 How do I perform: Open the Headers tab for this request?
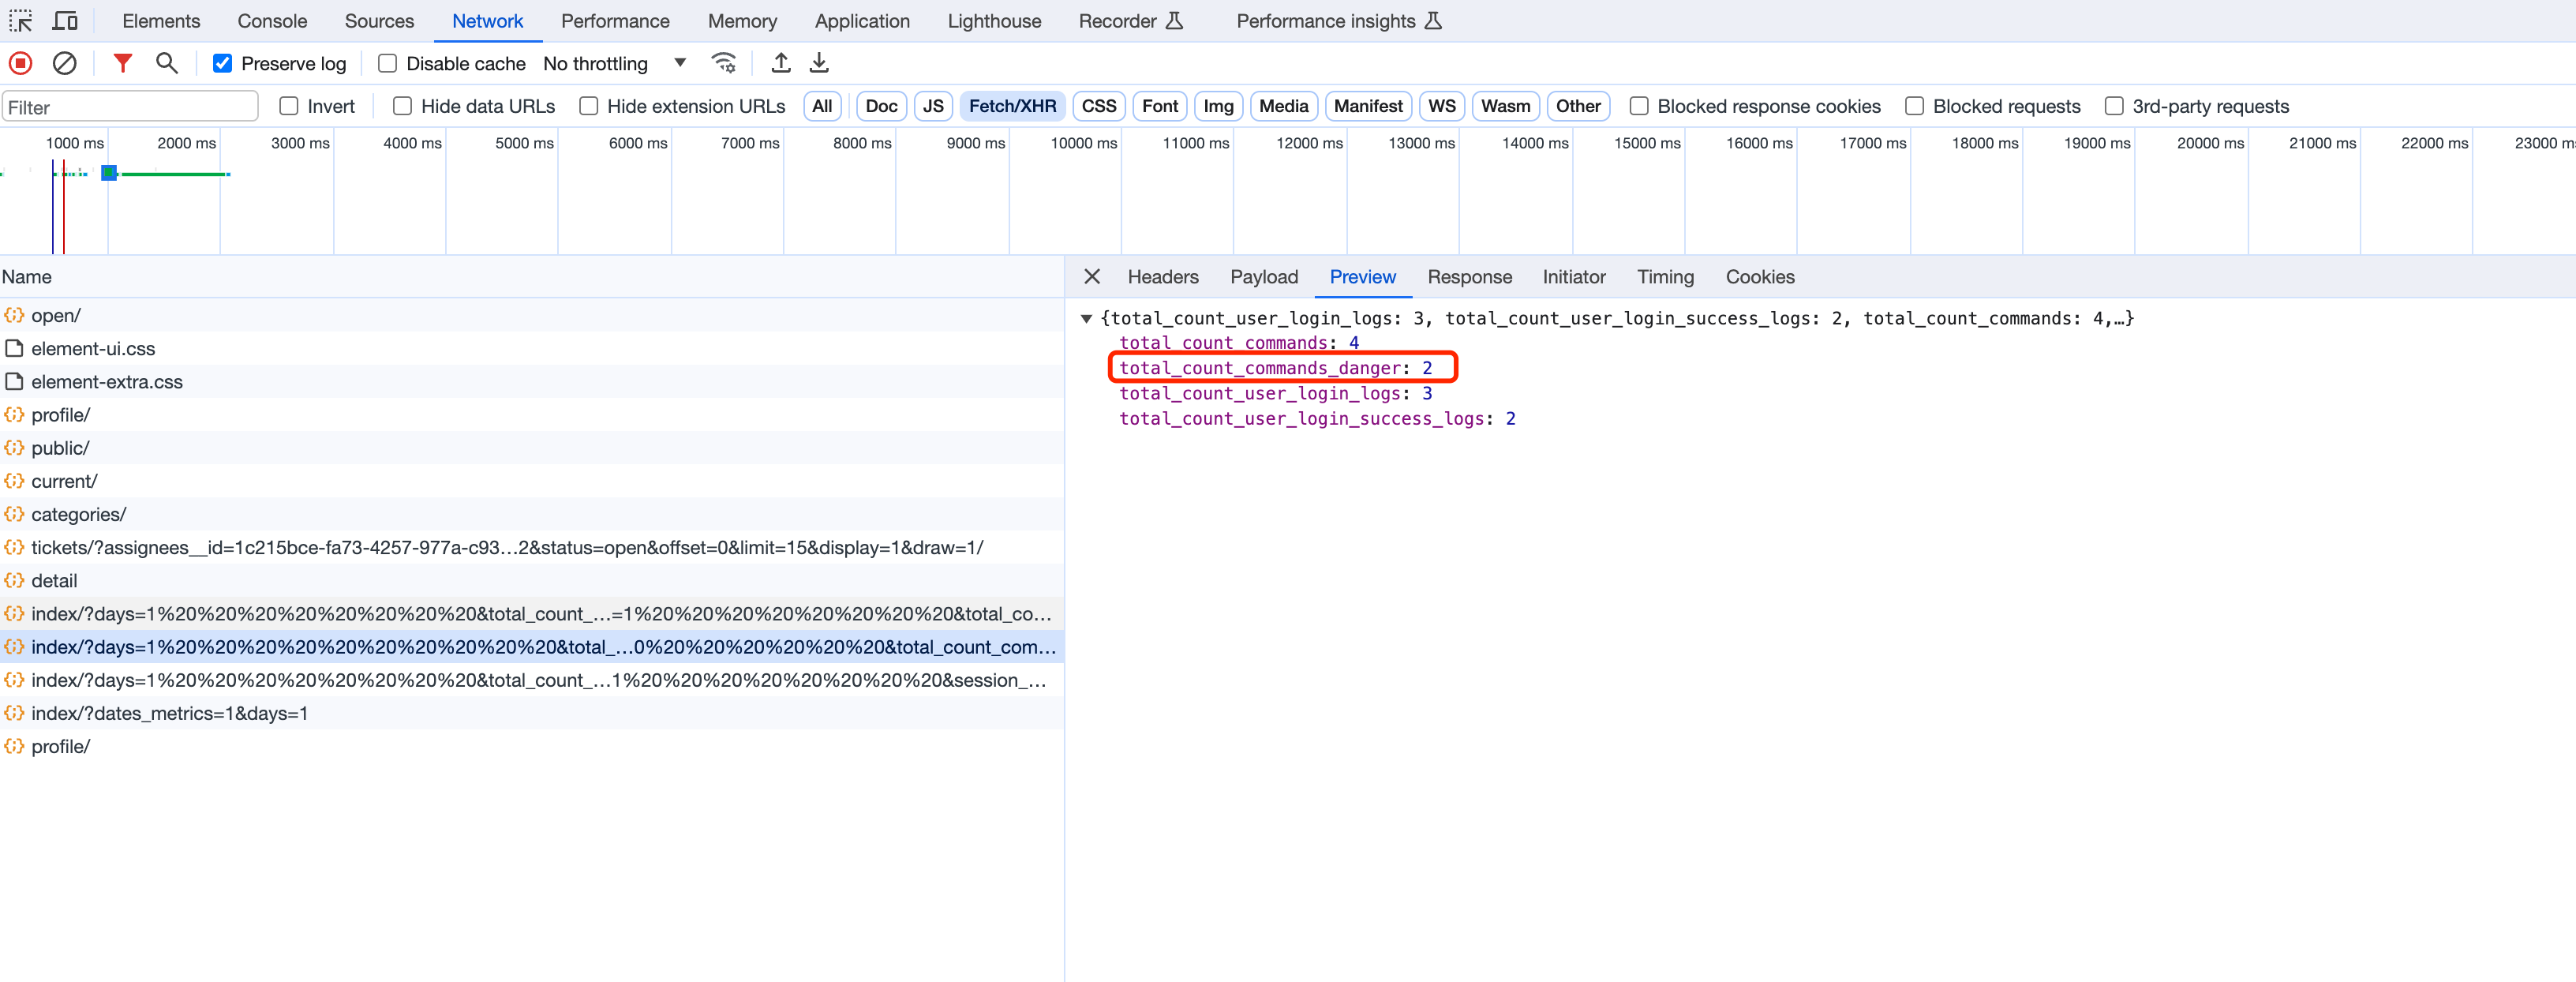click(1162, 277)
